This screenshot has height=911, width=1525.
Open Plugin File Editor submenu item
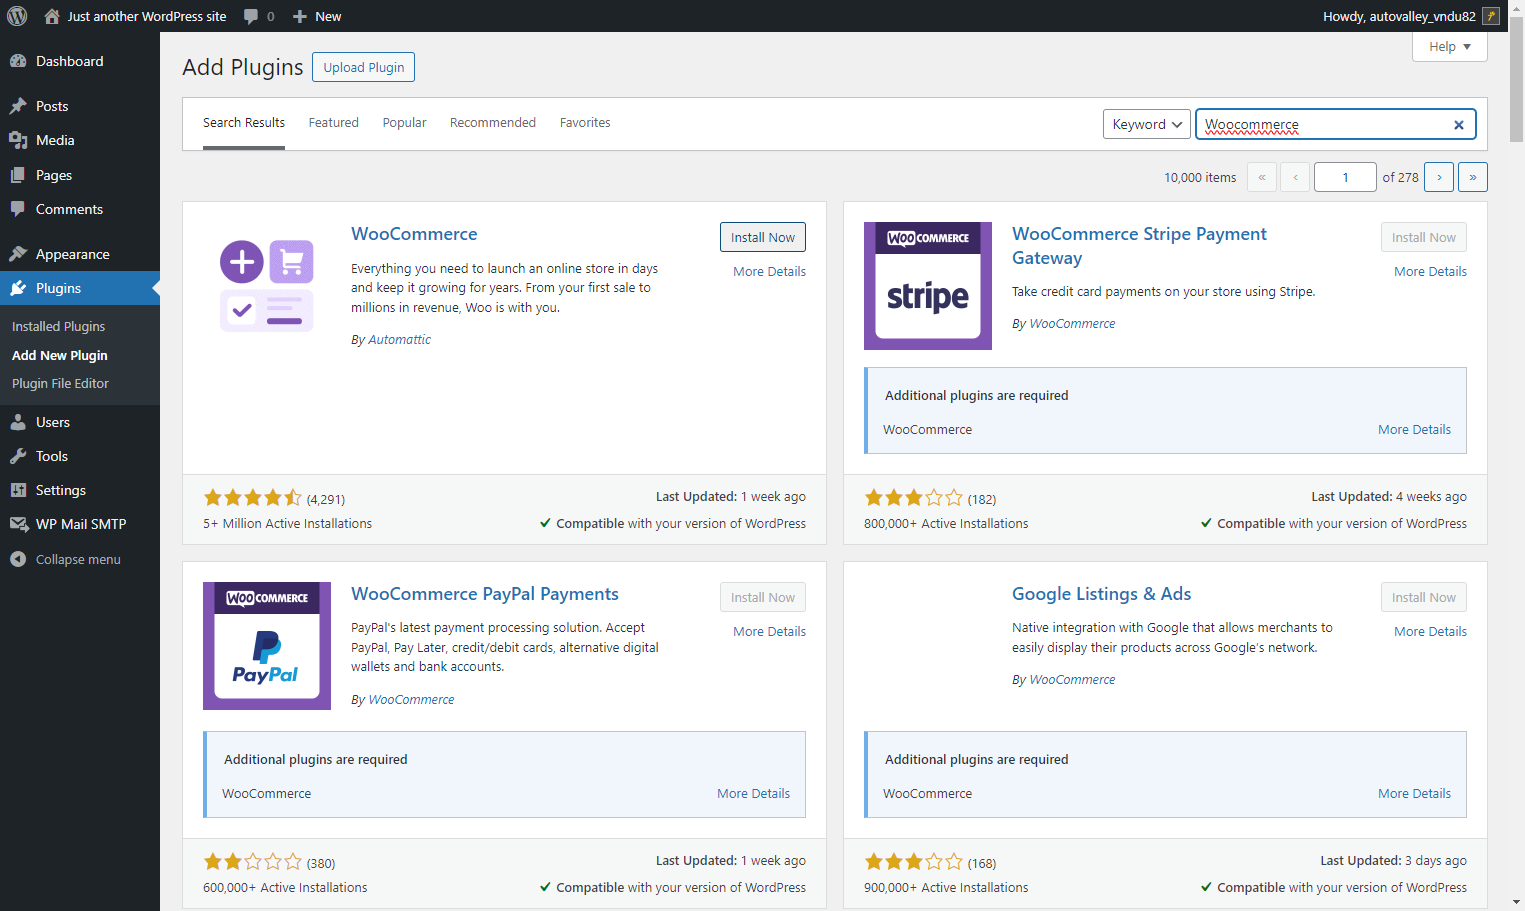pos(60,384)
